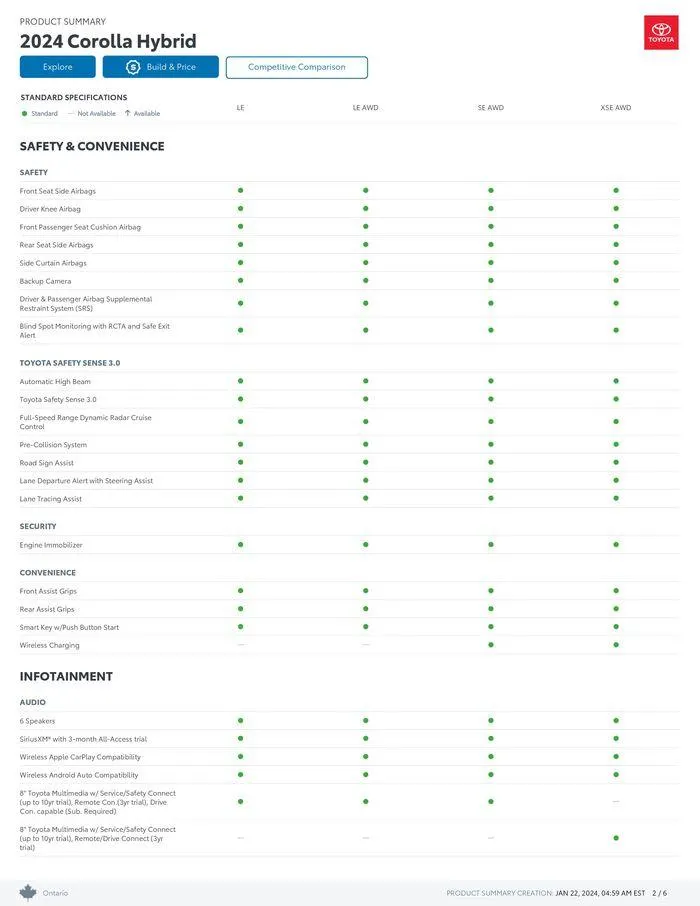Viewport: 700px width, 906px height.
Task: Click the Ontario region label
Action: [55, 893]
